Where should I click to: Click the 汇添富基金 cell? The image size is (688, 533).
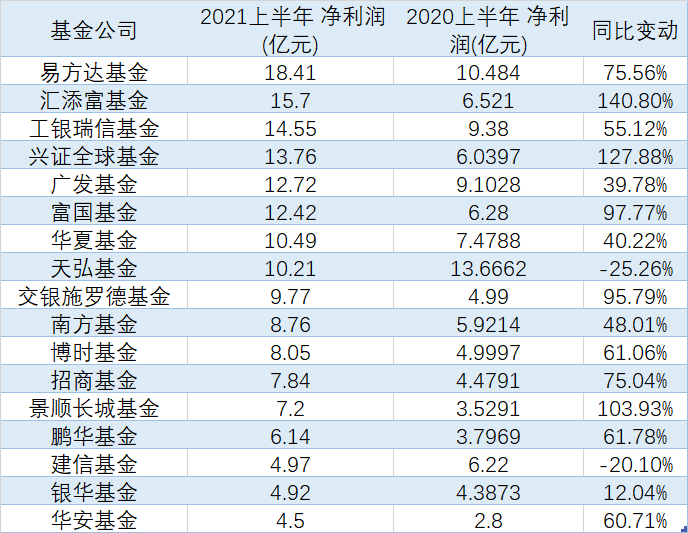point(94,99)
